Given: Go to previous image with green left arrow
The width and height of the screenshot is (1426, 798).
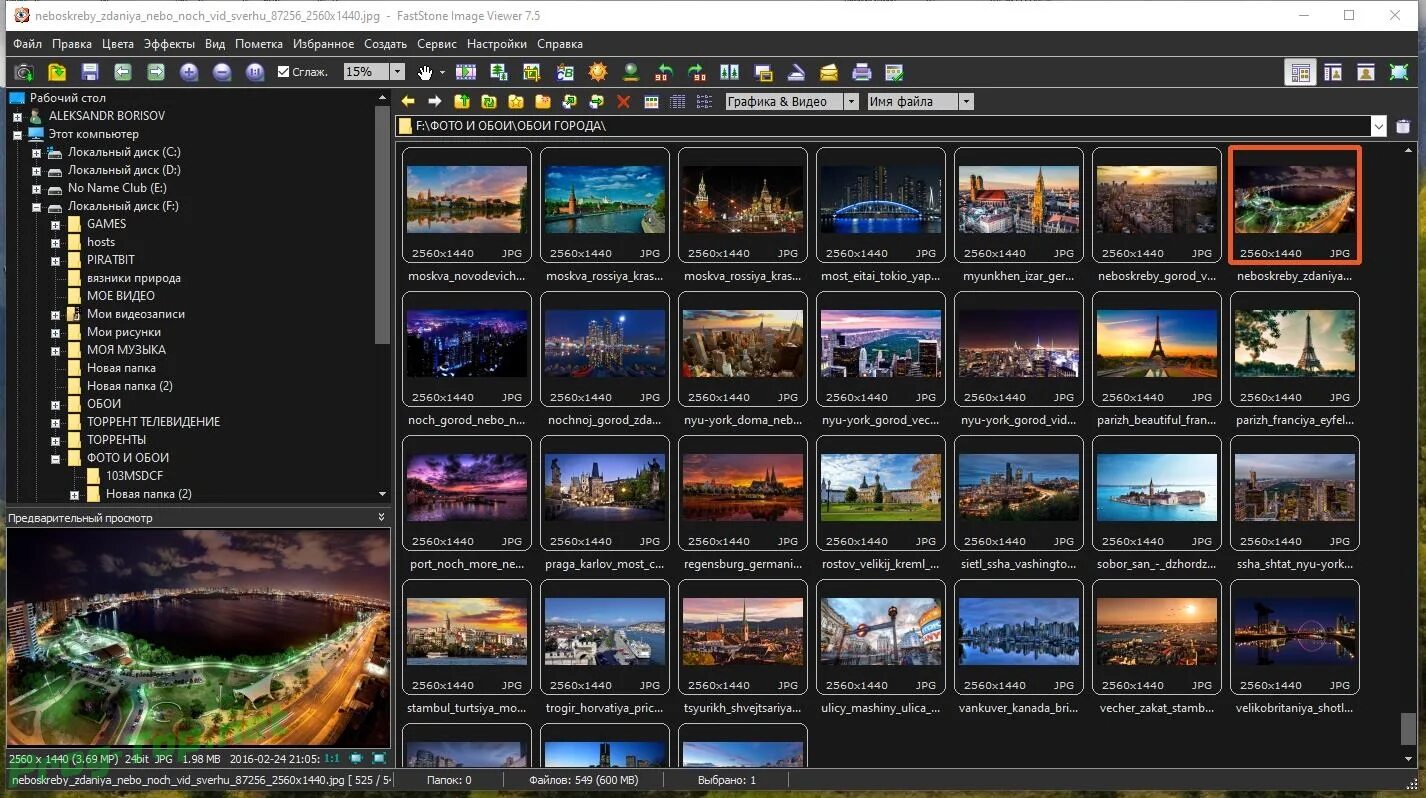Looking at the screenshot, I should [123, 72].
